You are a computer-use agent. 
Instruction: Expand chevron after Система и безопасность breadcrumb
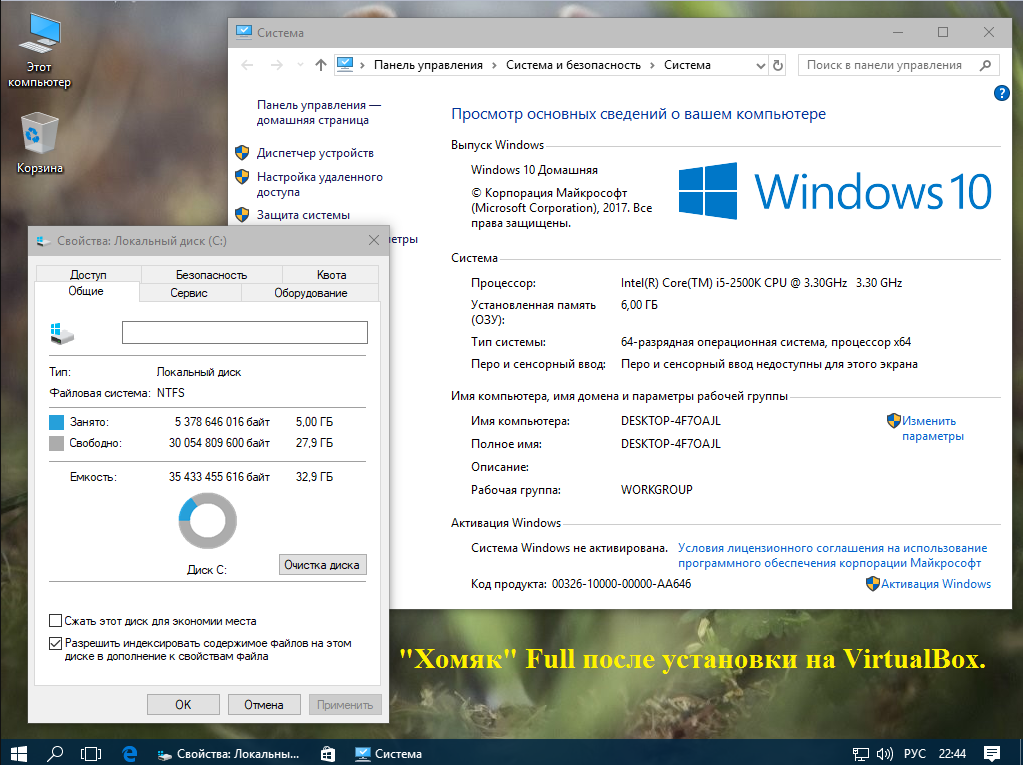point(652,65)
